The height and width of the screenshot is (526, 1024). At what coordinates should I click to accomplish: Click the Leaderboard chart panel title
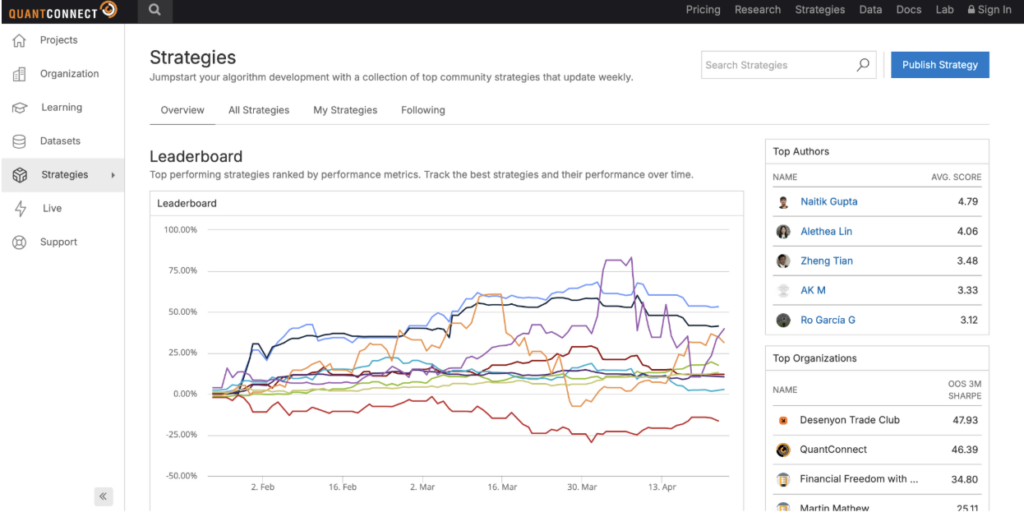pyautogui.click(x=187, y=204)
